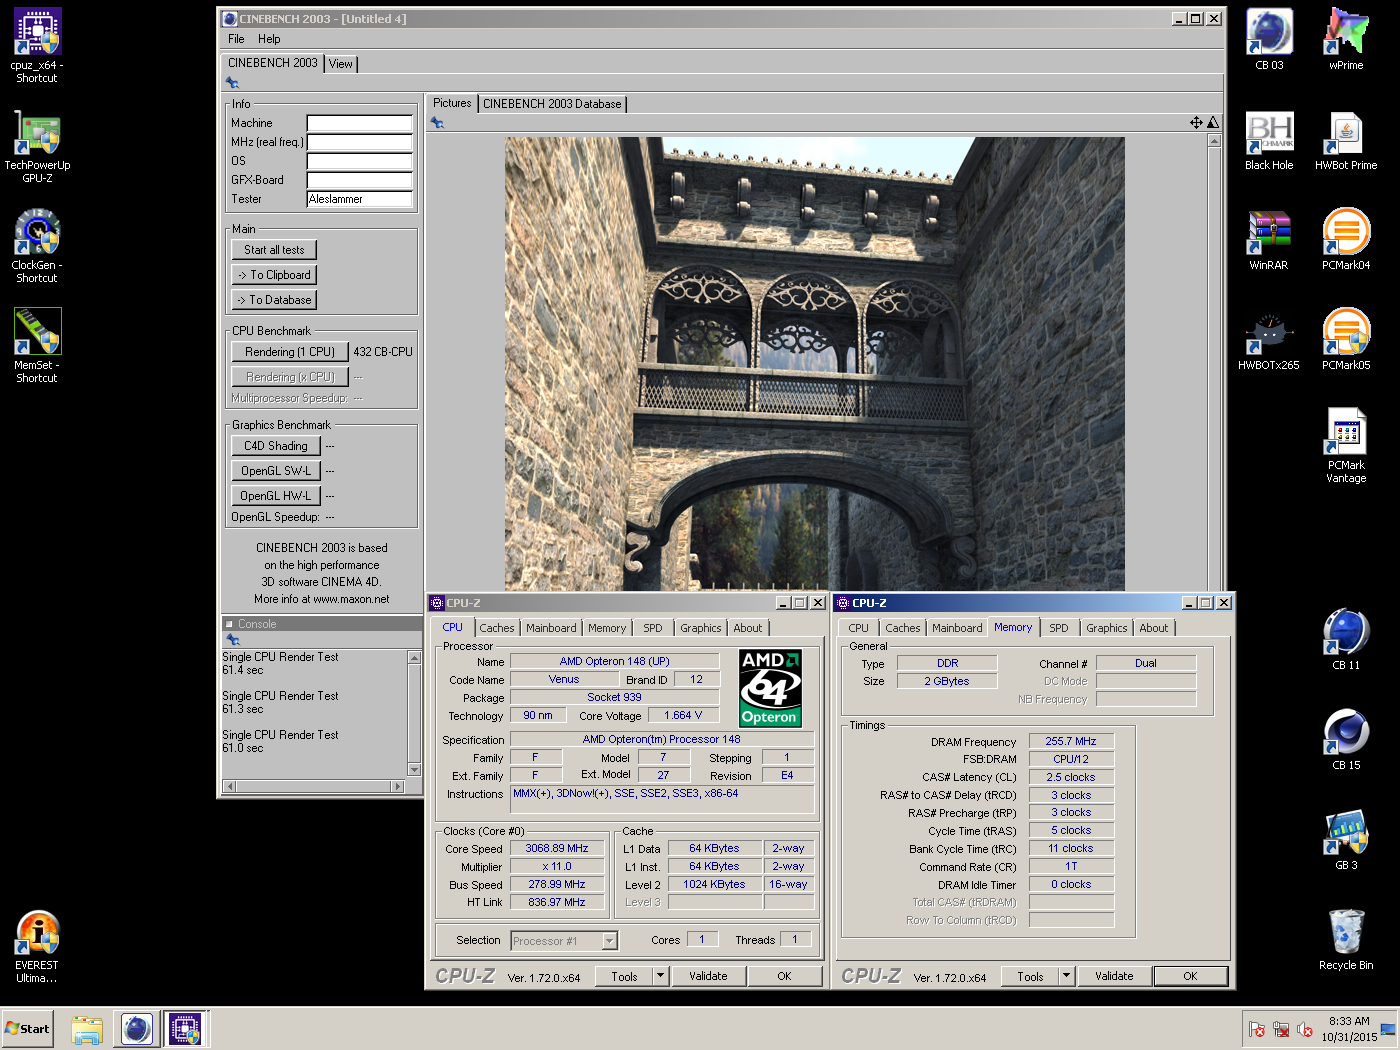
Task: Open the File menu in Cinebench
Action: [236, 39]
